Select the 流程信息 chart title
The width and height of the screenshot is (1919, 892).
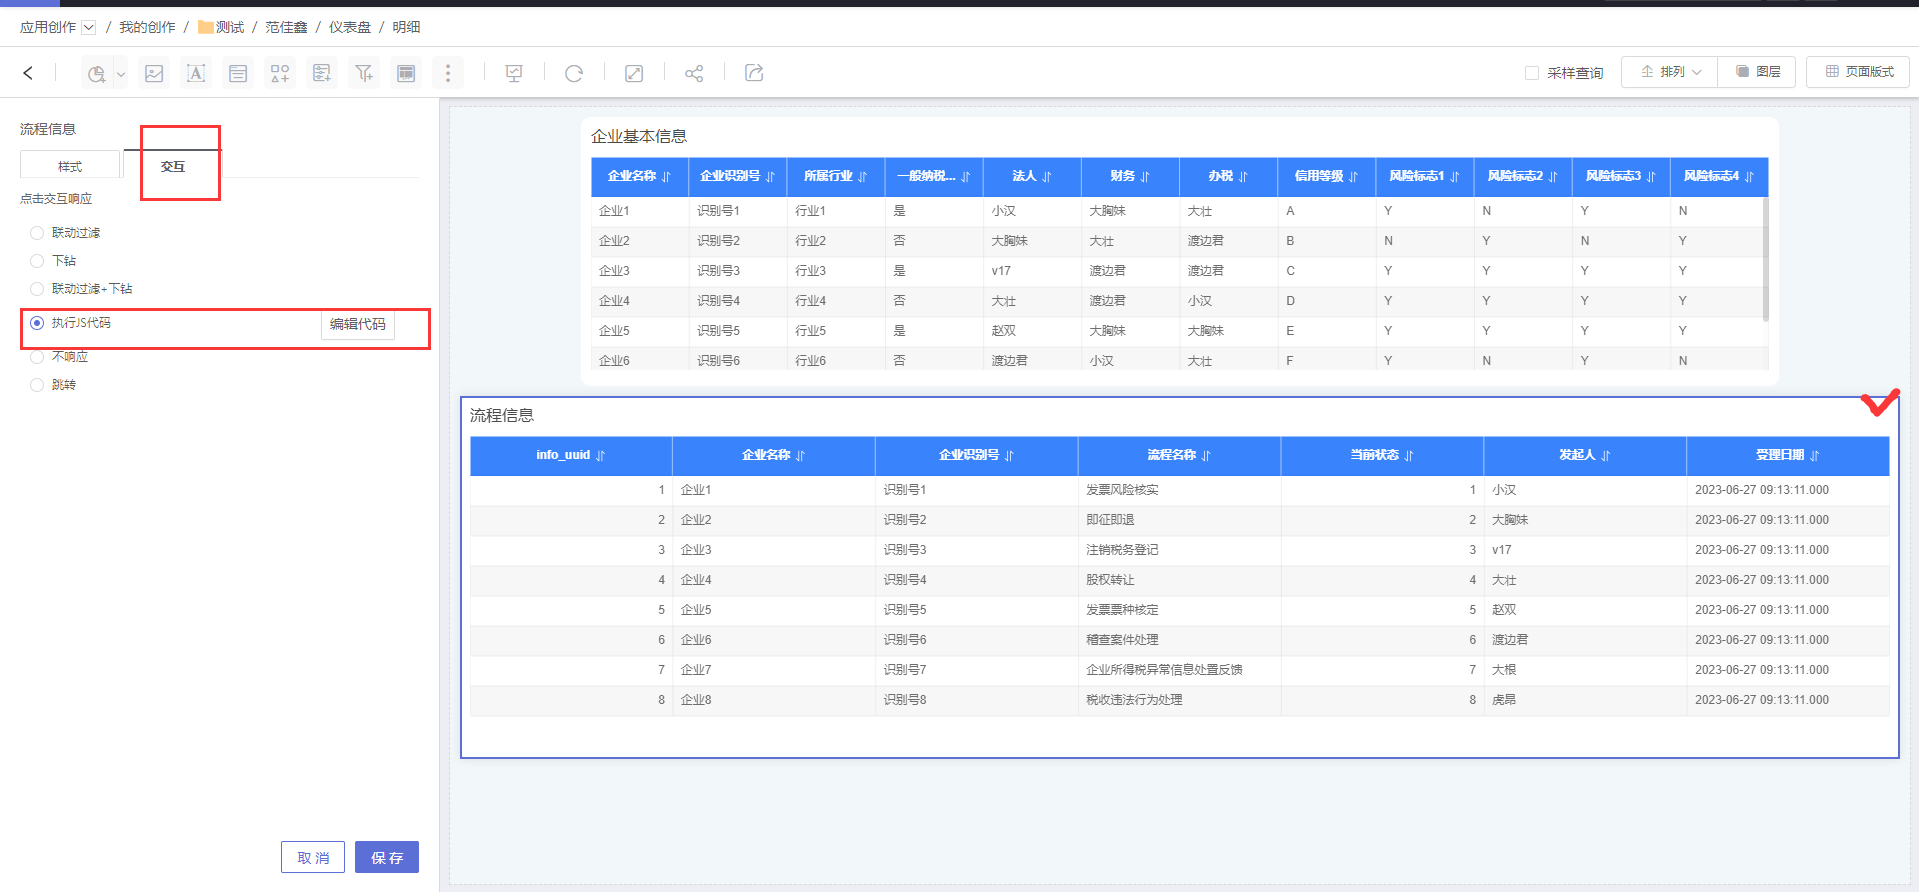[502, 415]
